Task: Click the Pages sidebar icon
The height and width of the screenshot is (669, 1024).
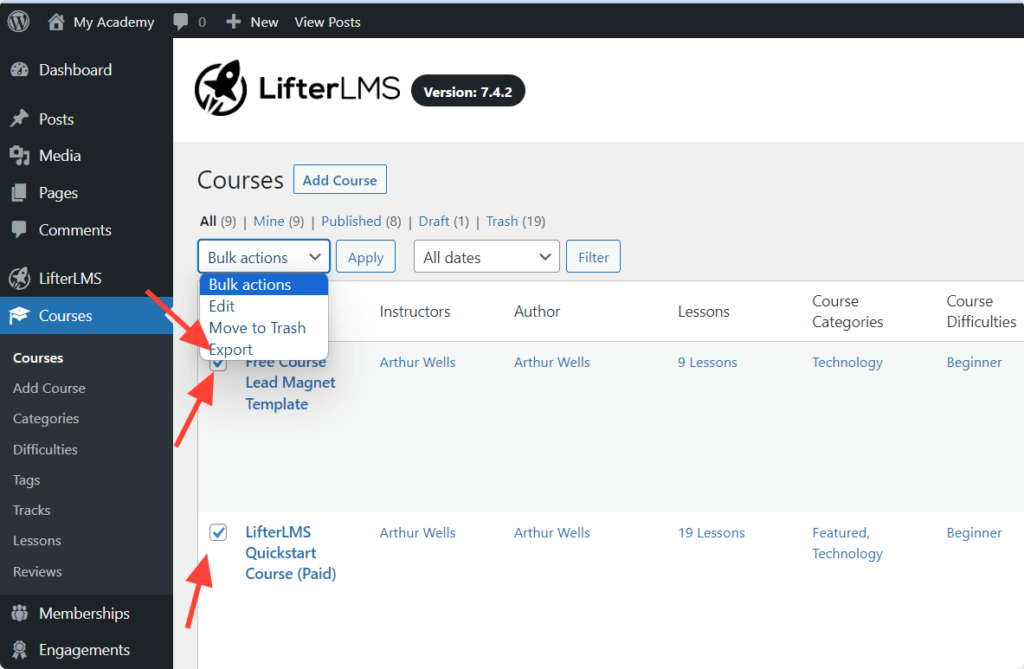Action: [x=22, y=192]
